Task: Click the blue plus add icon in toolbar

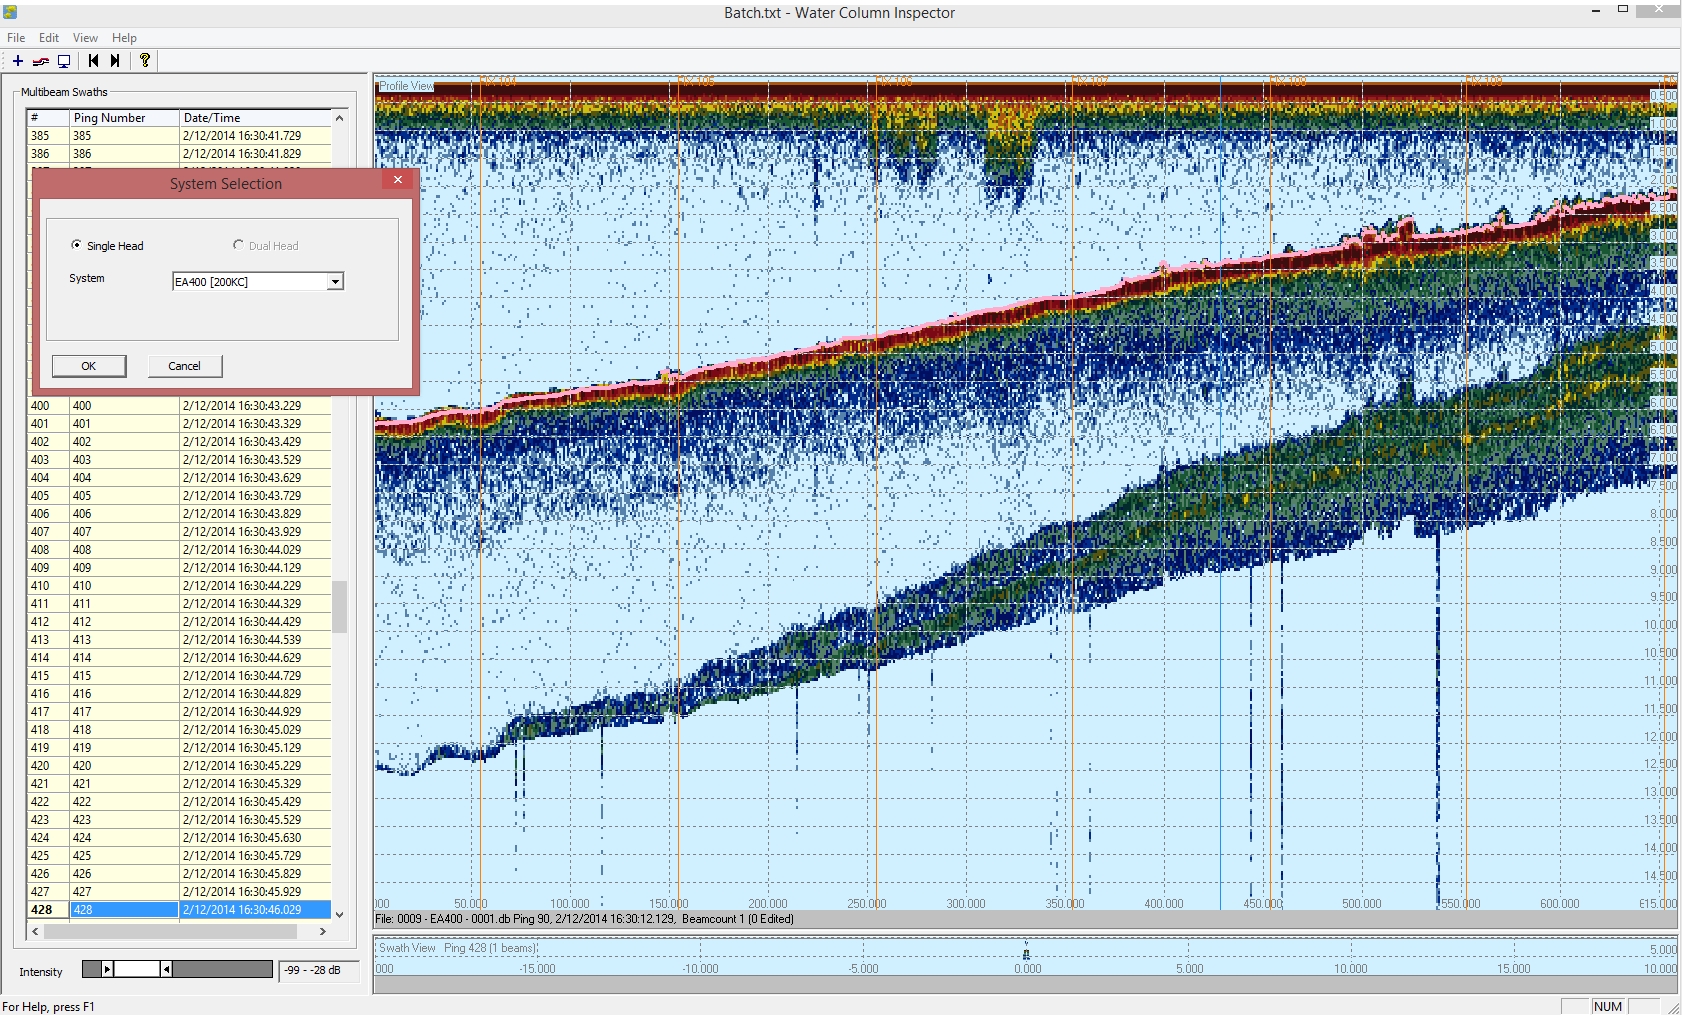Action: (18, 61)
